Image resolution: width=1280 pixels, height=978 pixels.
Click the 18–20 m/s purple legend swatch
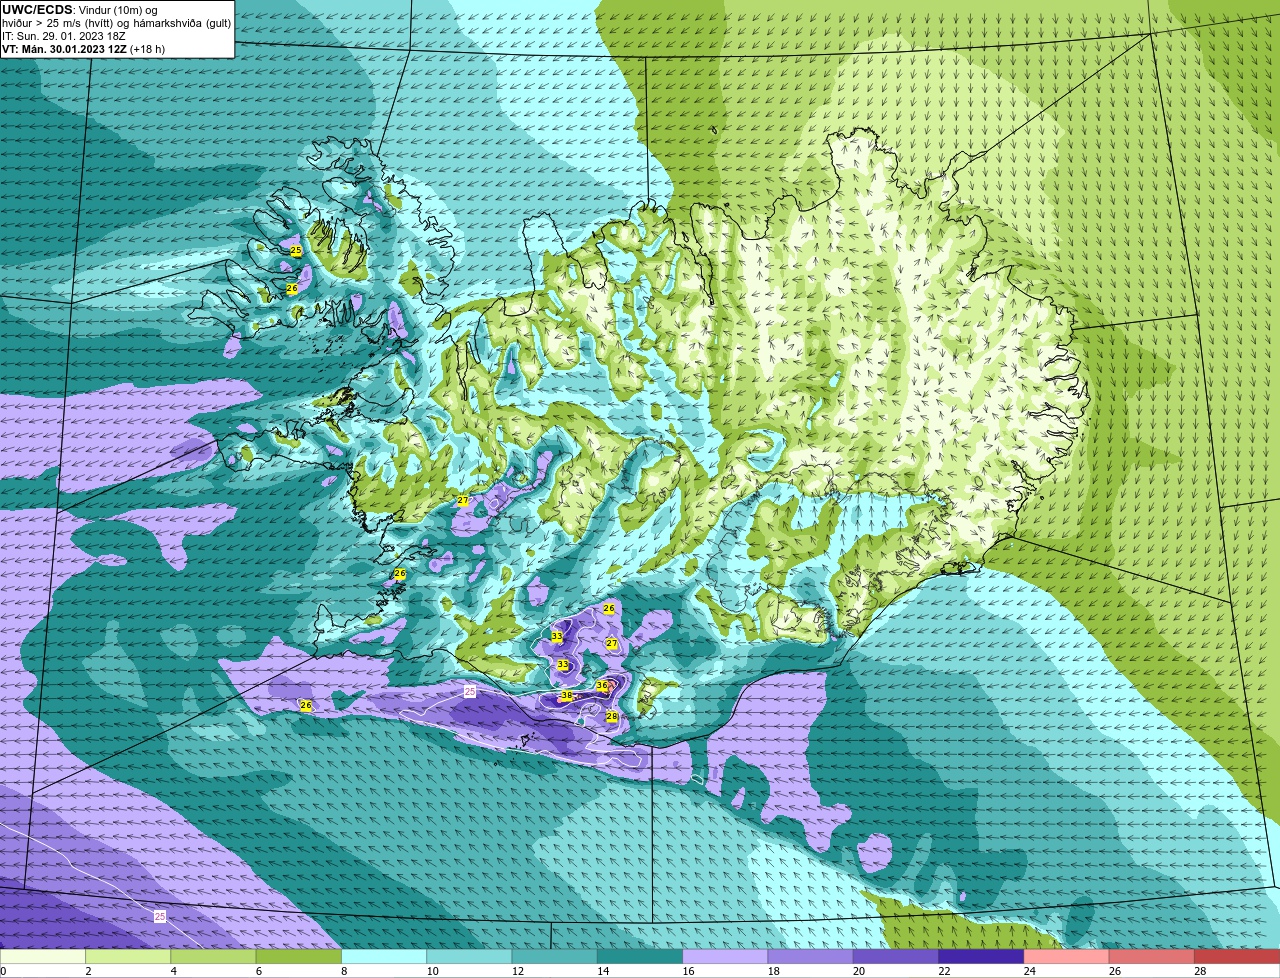(811, 957)
